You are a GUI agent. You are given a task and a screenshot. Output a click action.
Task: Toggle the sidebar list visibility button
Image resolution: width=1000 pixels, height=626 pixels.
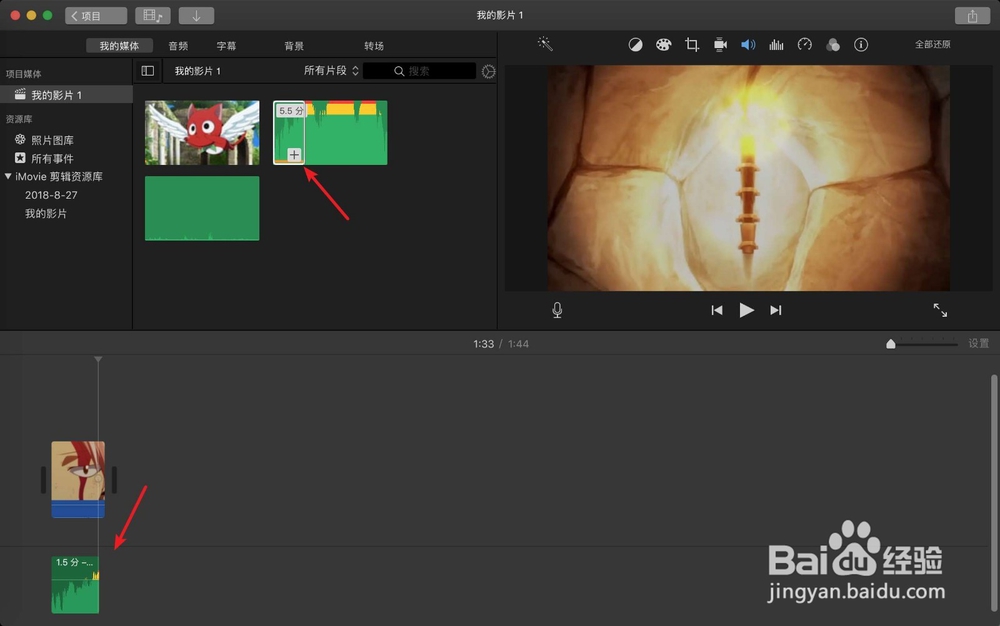coord(147,71)
